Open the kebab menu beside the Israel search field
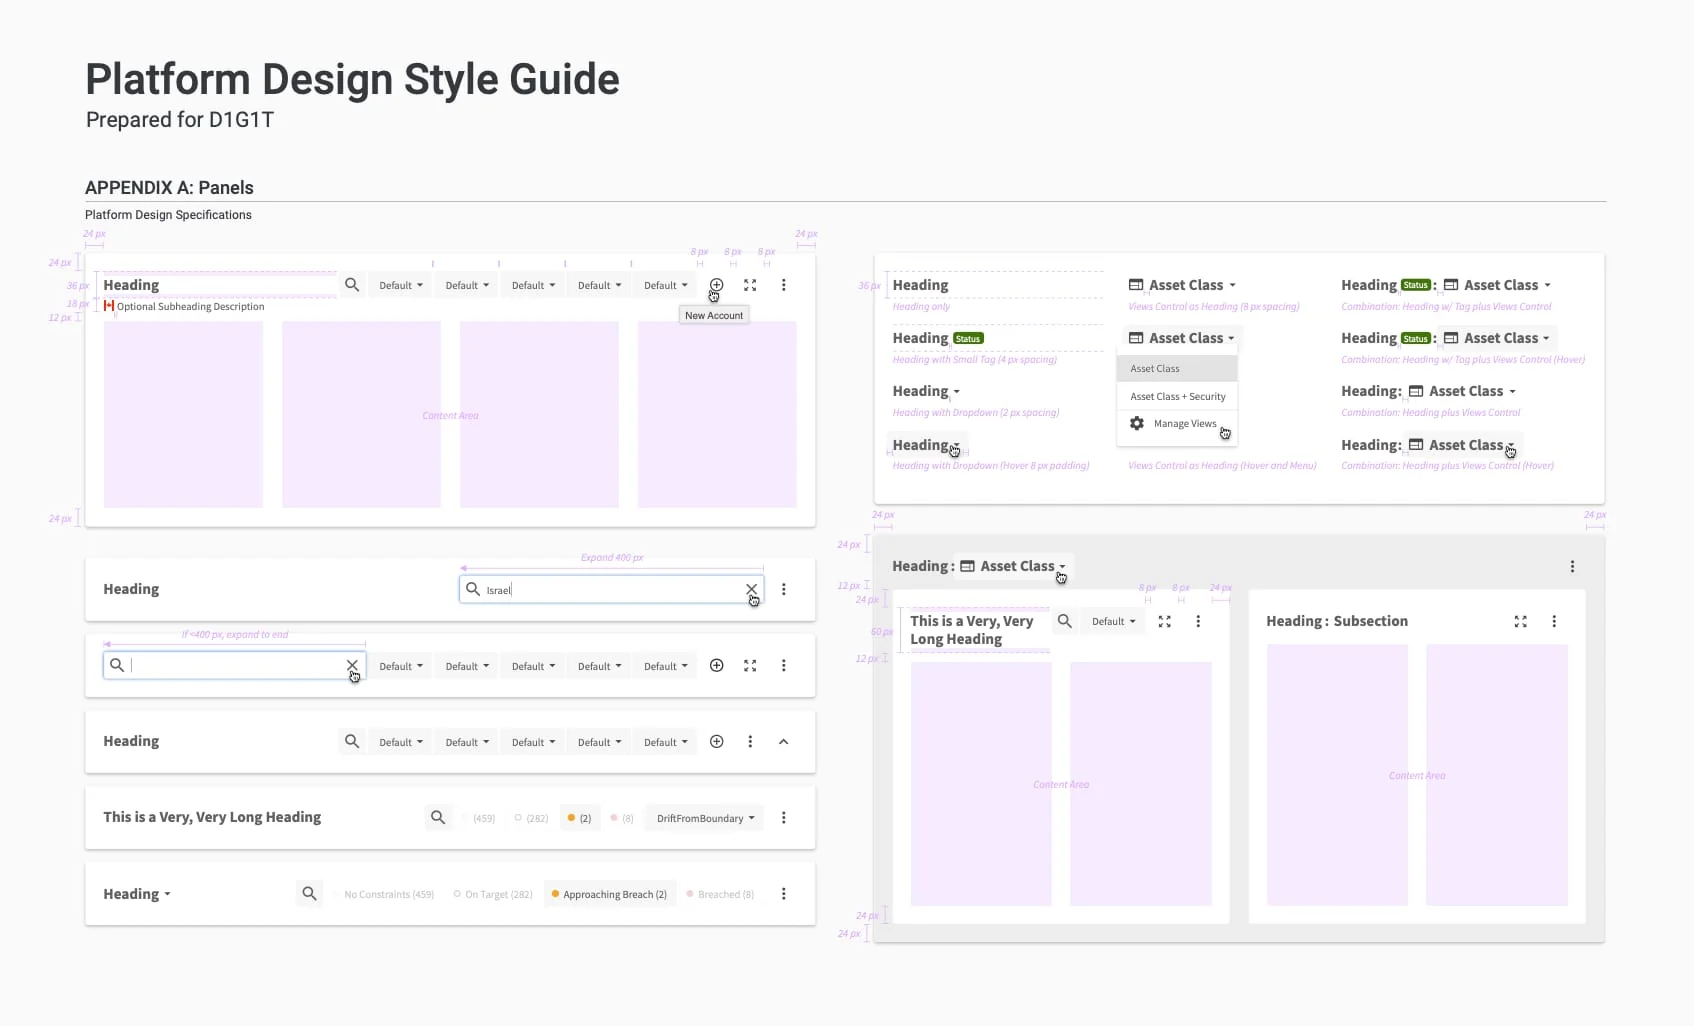 [784, 589]
